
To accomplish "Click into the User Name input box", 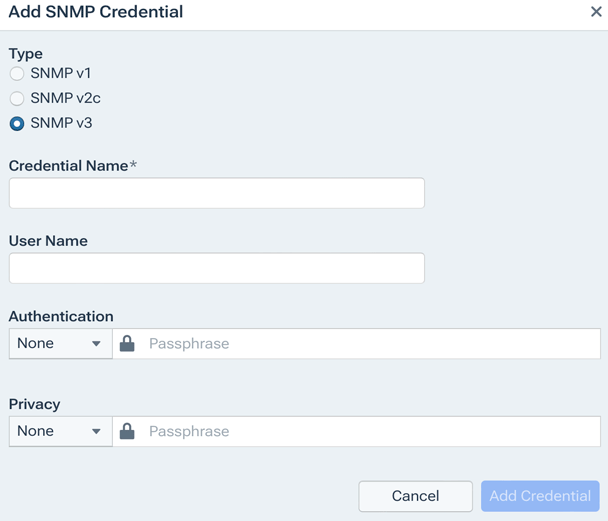I will tap(216, 268).
